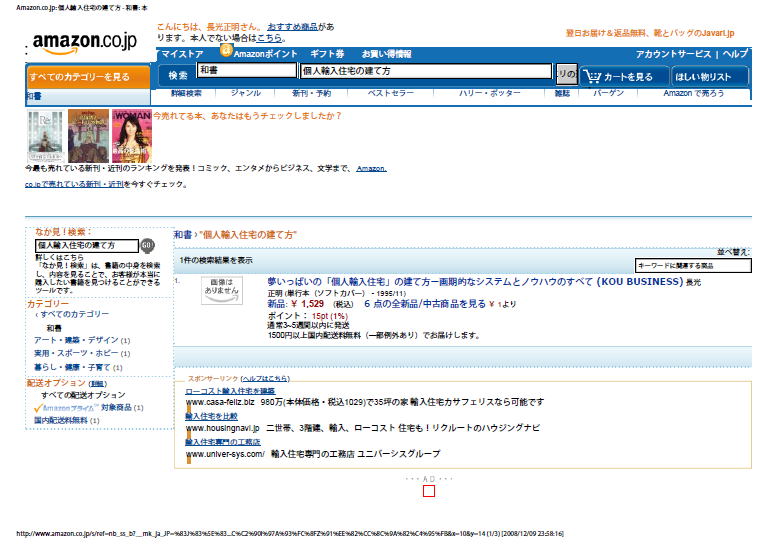Click the round GO search button in sidebar

pos(147,245)
